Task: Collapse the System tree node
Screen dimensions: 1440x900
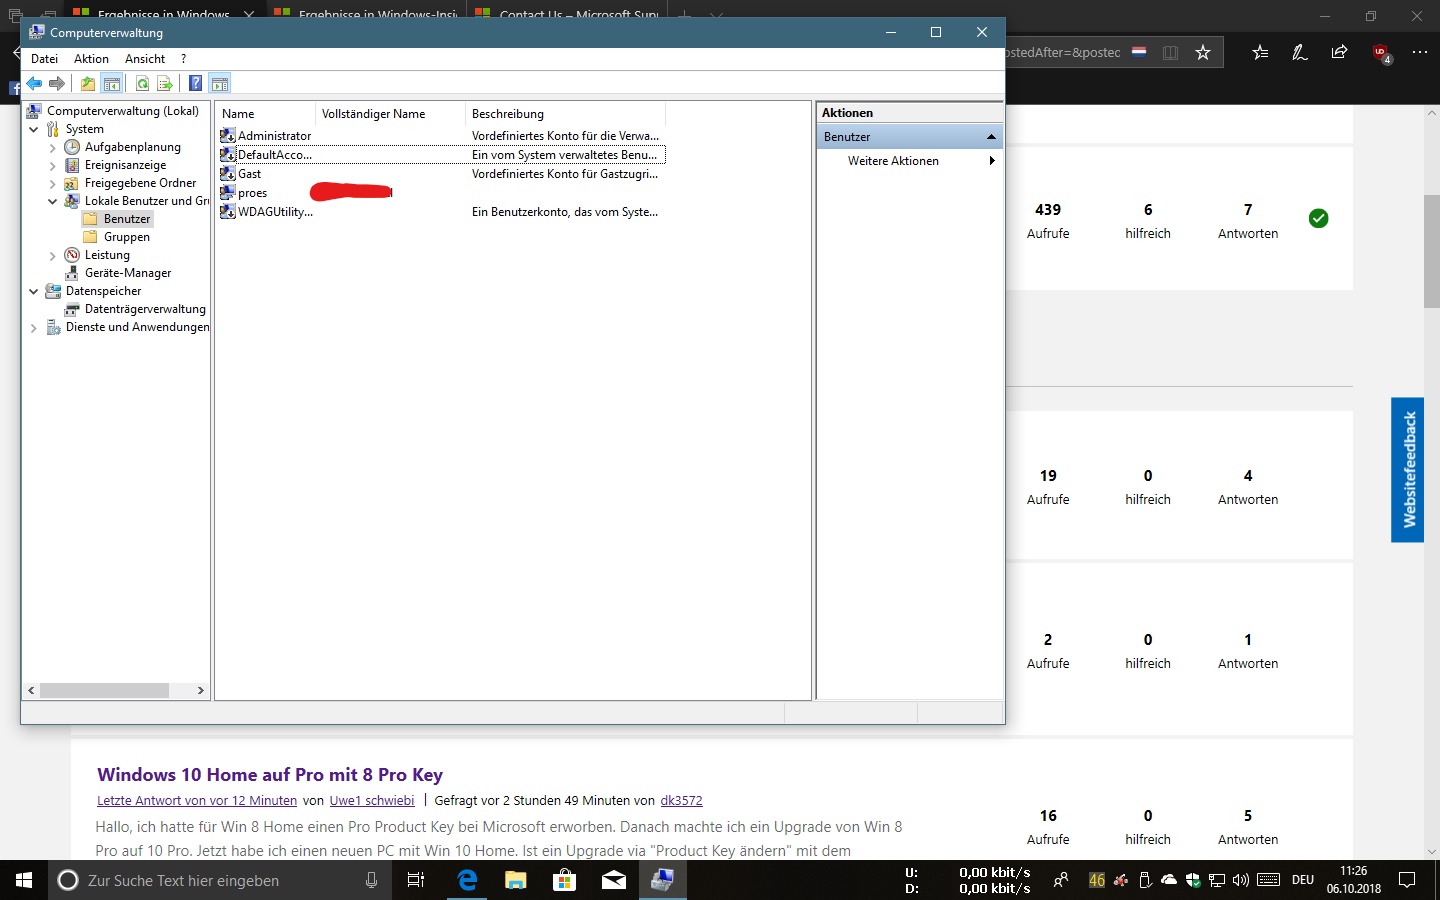Action: coord(33,129)
